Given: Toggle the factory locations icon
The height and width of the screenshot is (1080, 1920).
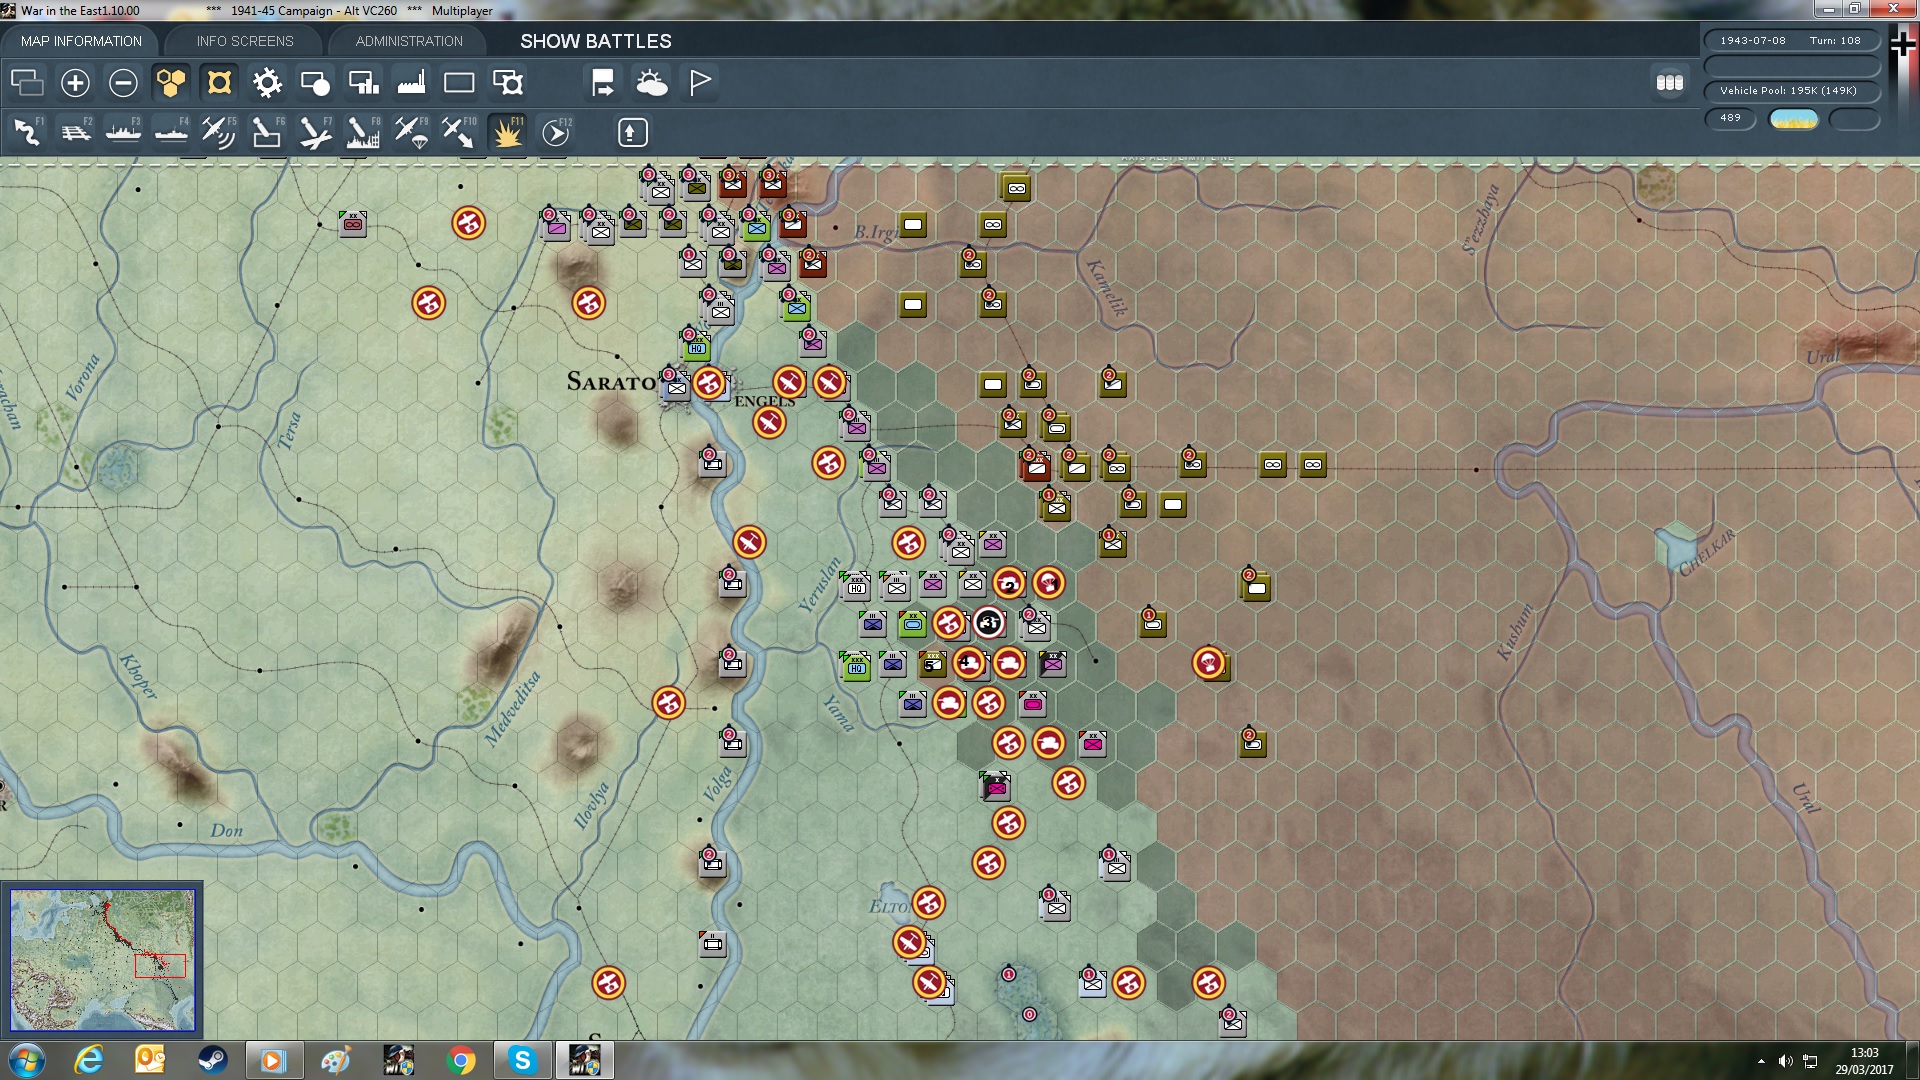Looking at the screenshot, I should pos(411,82).
